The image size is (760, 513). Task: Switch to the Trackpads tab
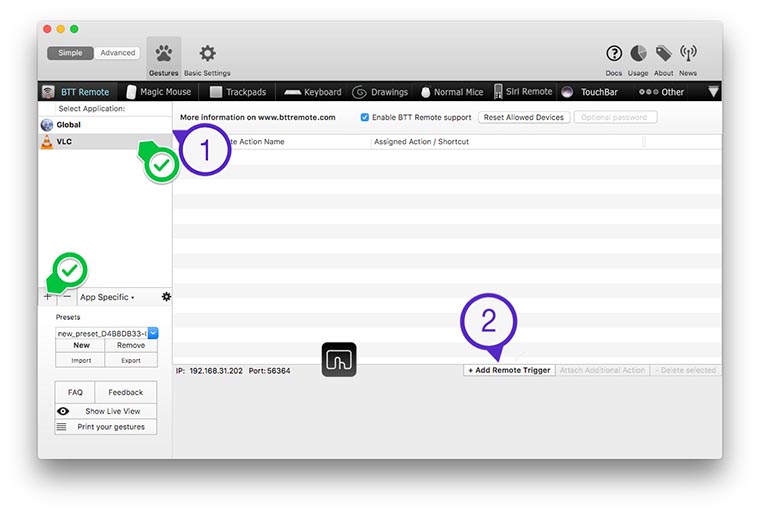238,92
